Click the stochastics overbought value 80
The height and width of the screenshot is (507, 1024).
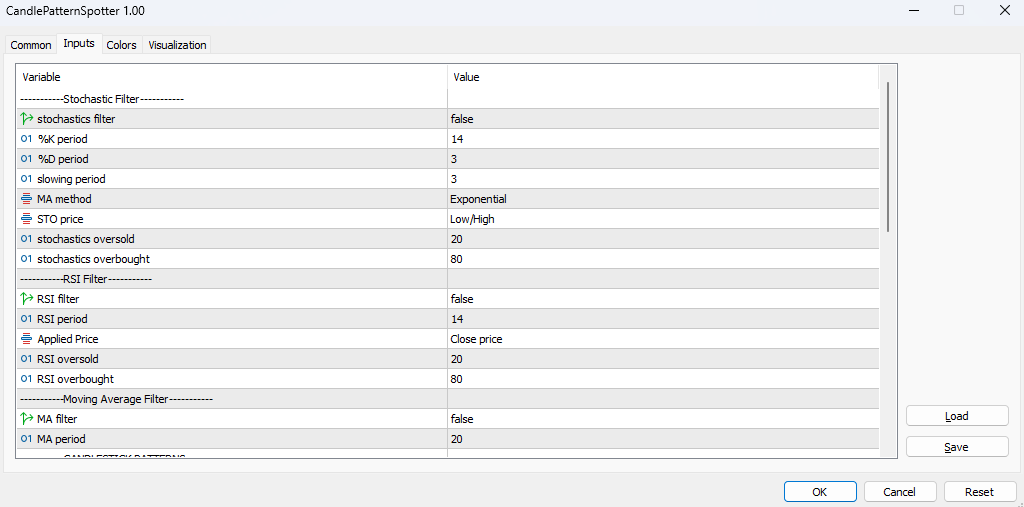[x=662, y=259]
